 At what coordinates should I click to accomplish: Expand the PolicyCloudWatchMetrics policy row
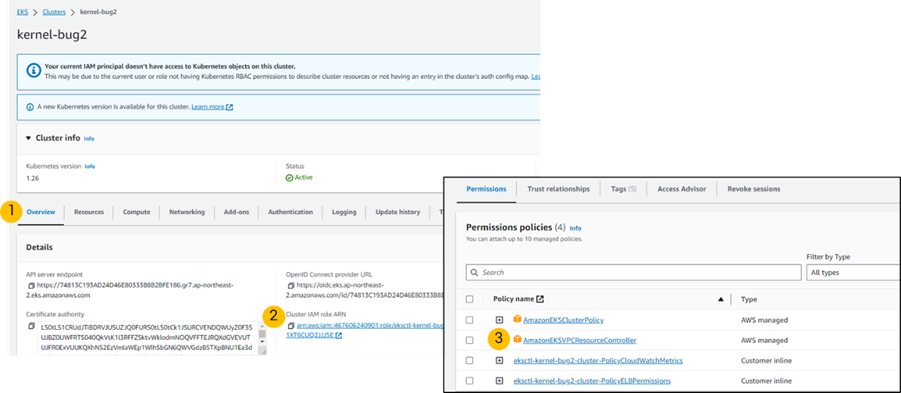499,360
